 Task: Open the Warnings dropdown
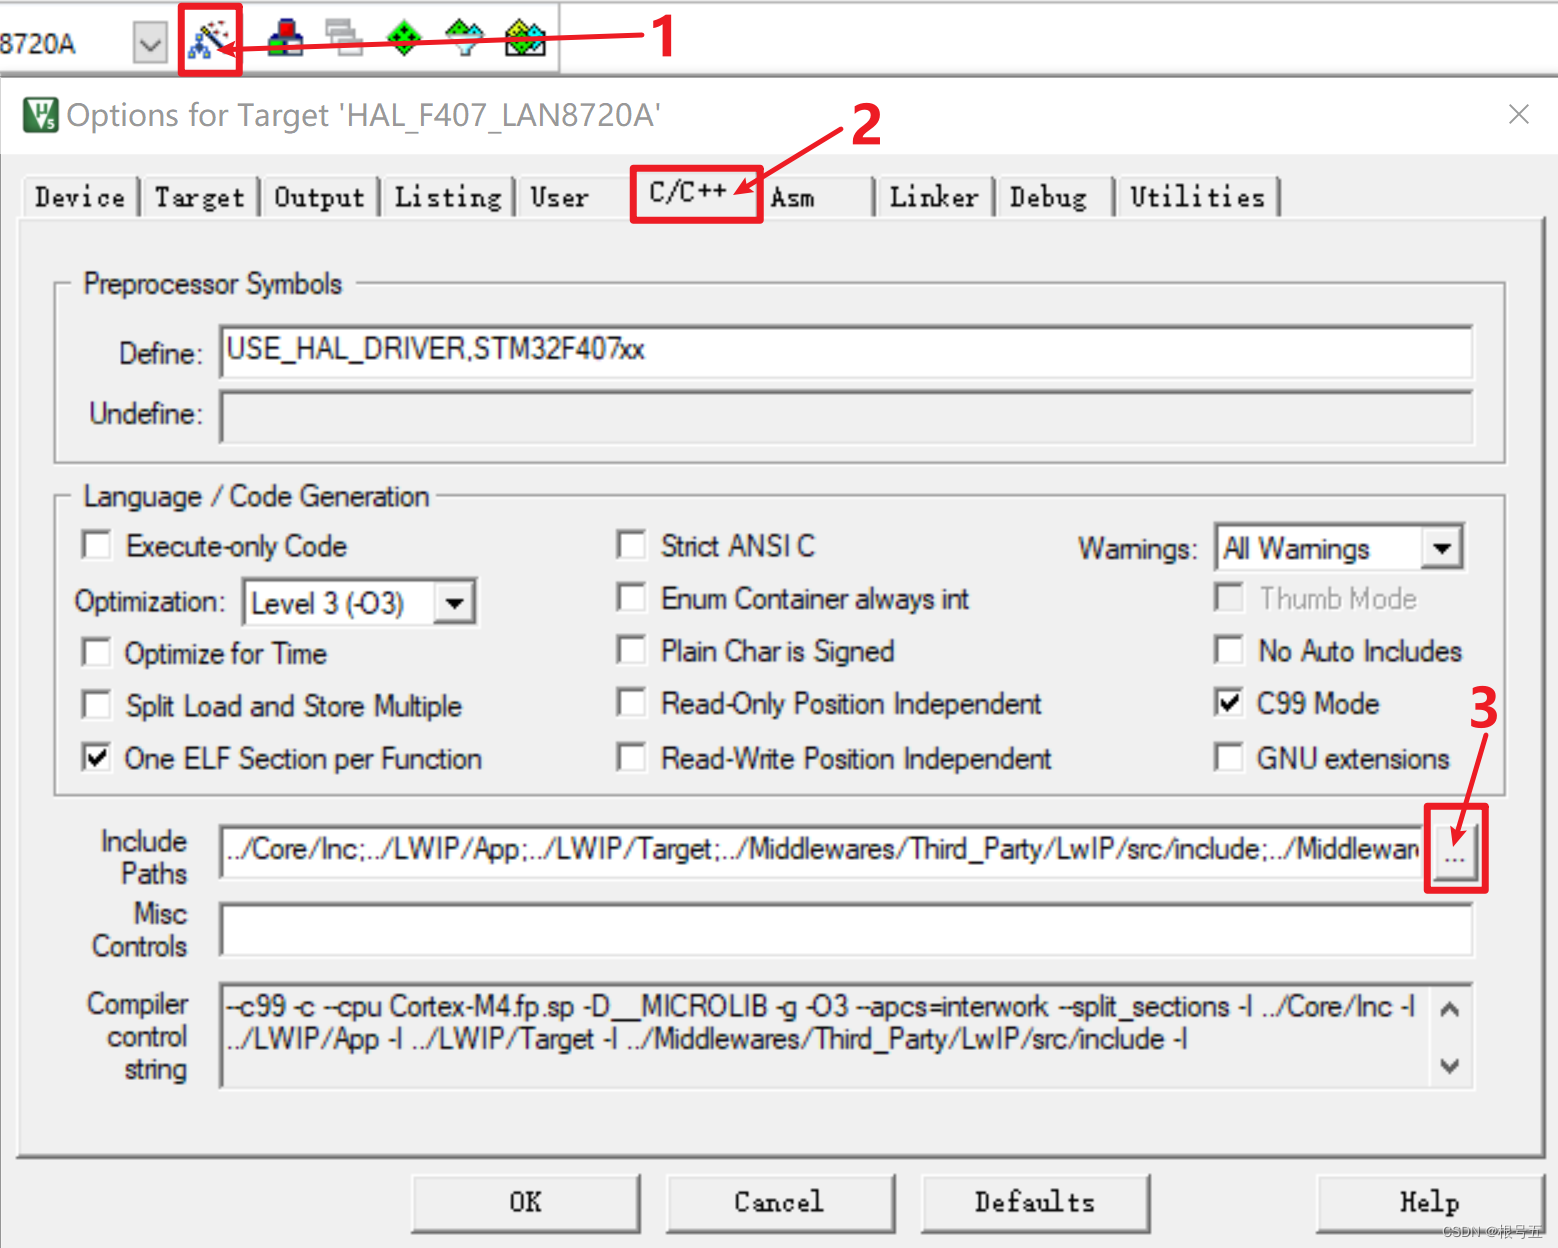click(1441, 548)
